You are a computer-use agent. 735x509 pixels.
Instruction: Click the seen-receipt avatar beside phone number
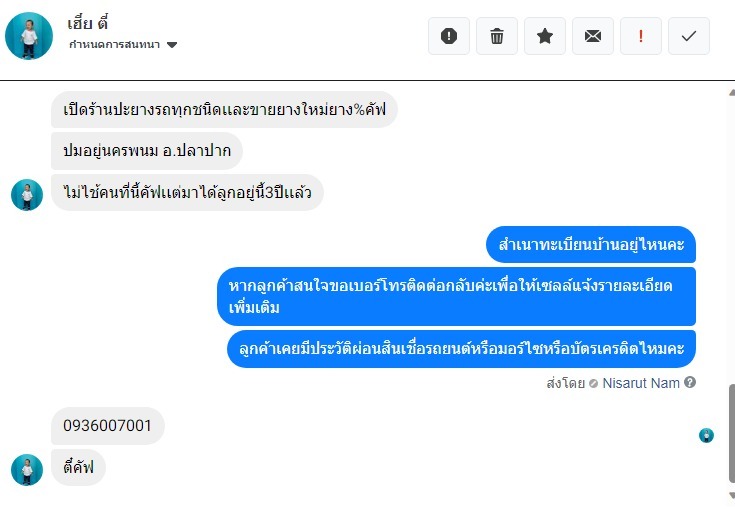[706, 435]
